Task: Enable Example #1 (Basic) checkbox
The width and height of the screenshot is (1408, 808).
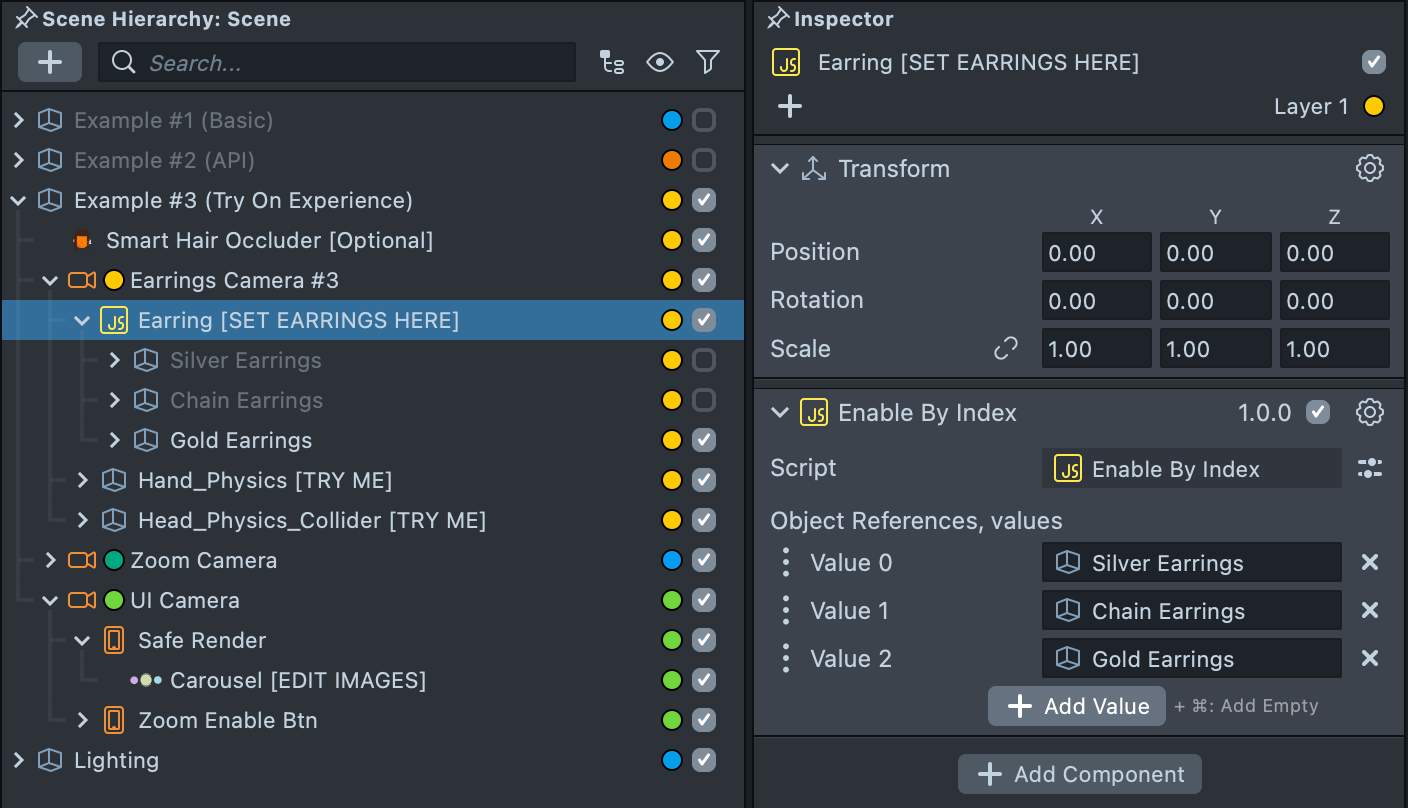Action: coord(704,120)
